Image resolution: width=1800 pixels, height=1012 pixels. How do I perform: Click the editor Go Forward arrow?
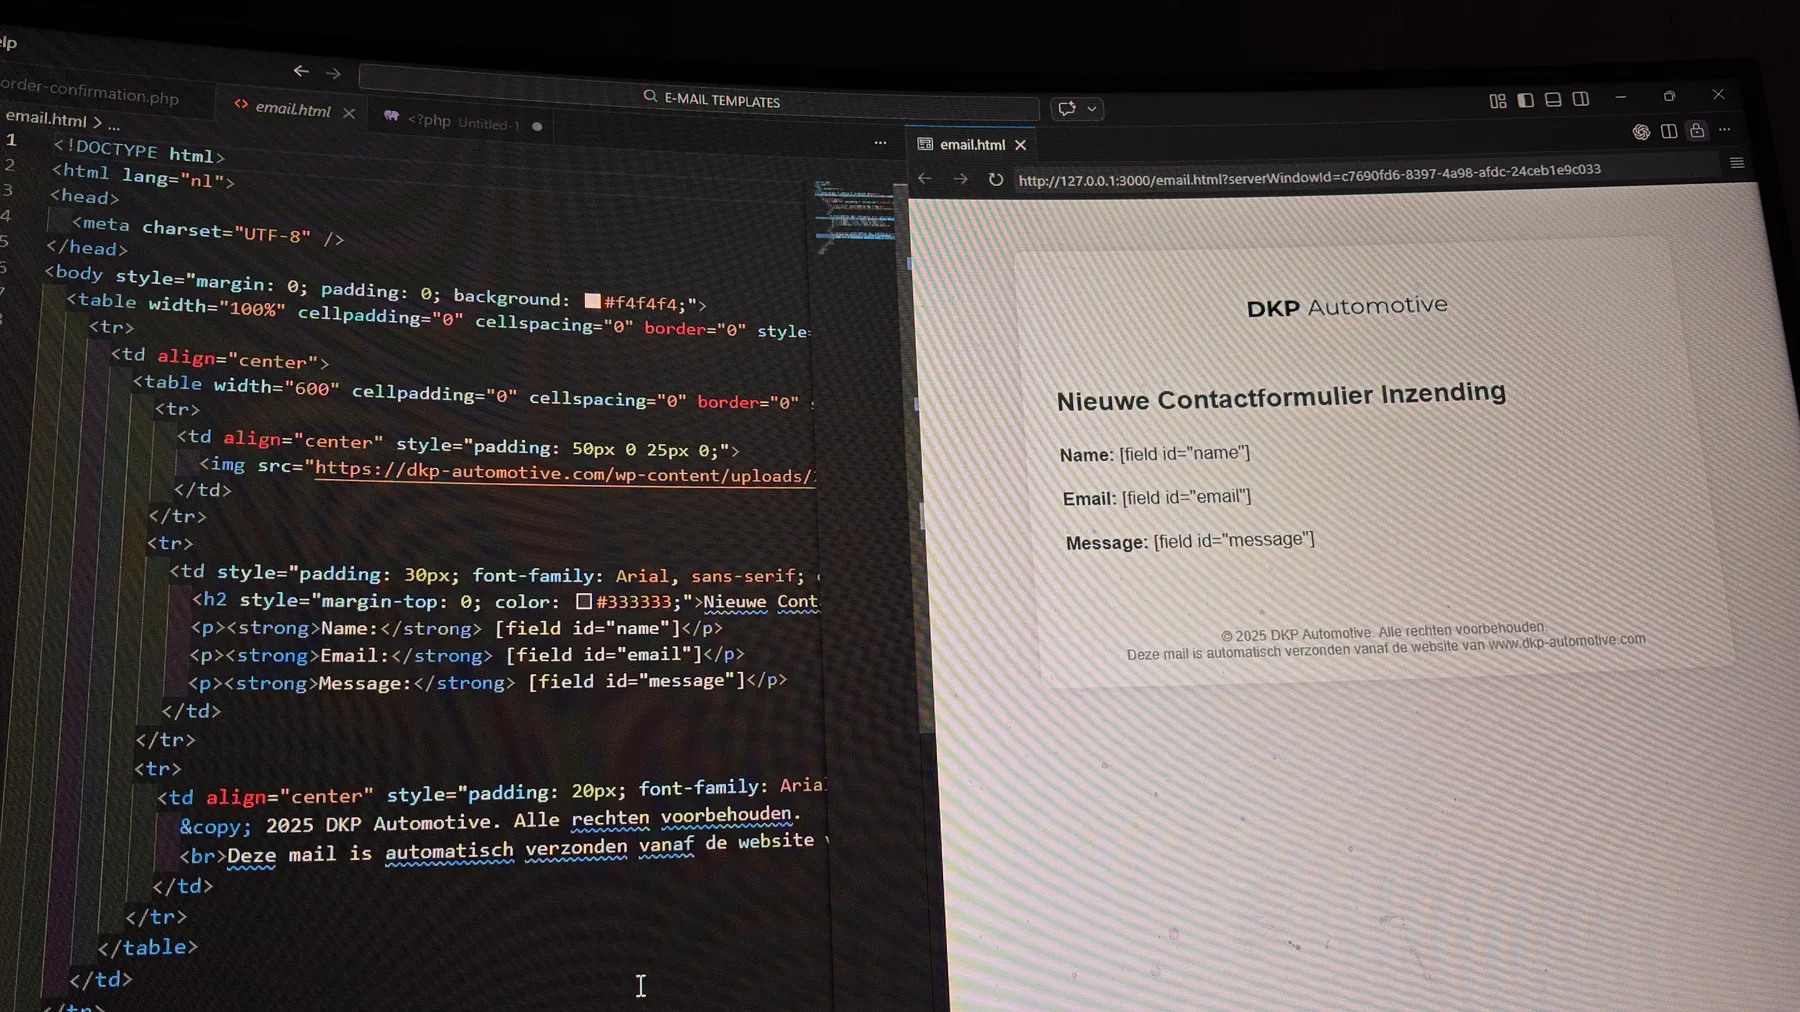click(x=333, y=74)
